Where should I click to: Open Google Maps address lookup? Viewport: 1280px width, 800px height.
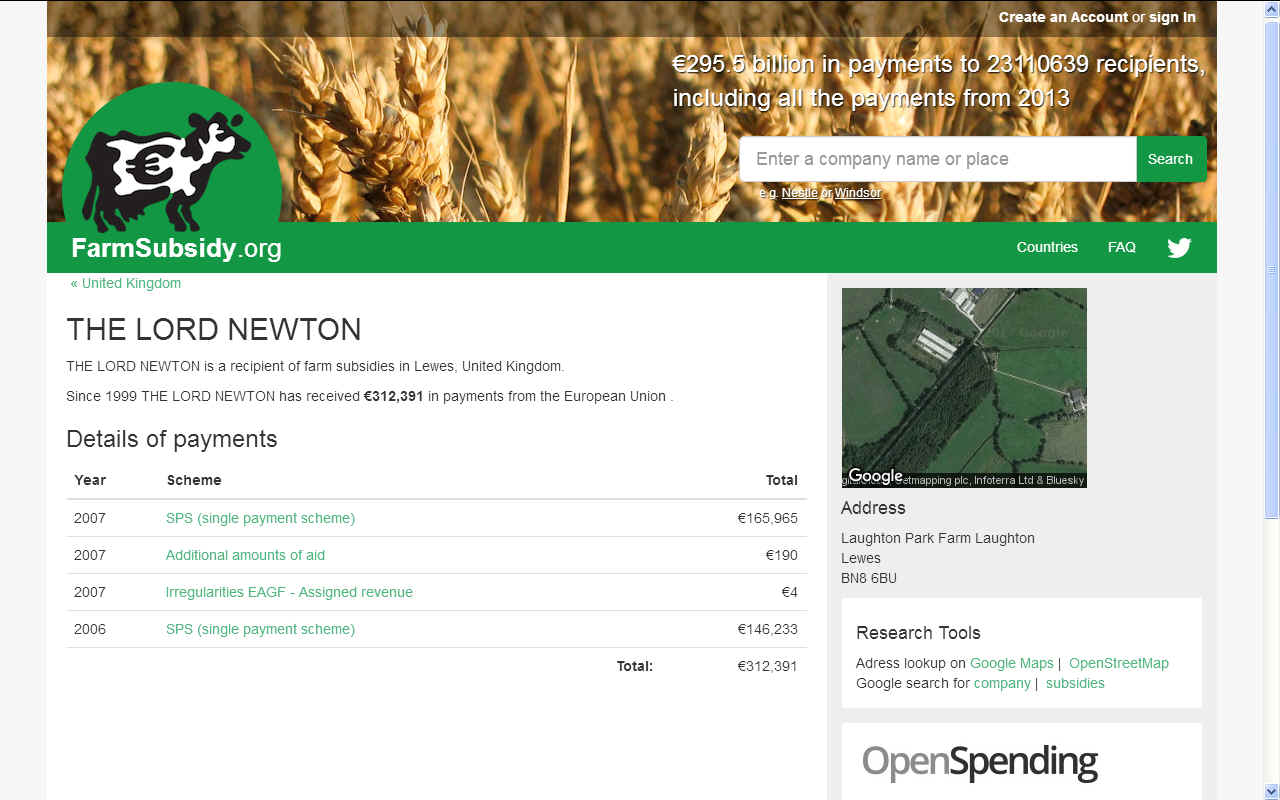tap(1012, 663)
